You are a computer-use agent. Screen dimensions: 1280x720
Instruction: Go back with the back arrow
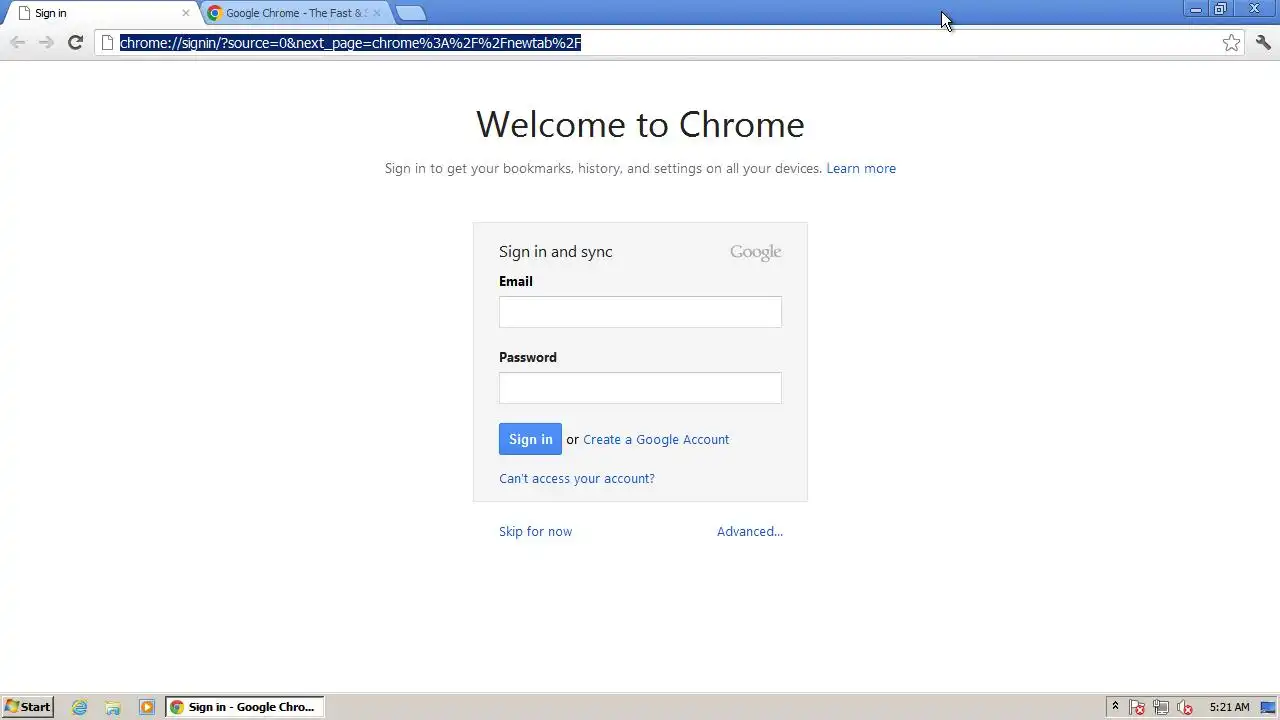pyautogui.click(x=17, y=42)
